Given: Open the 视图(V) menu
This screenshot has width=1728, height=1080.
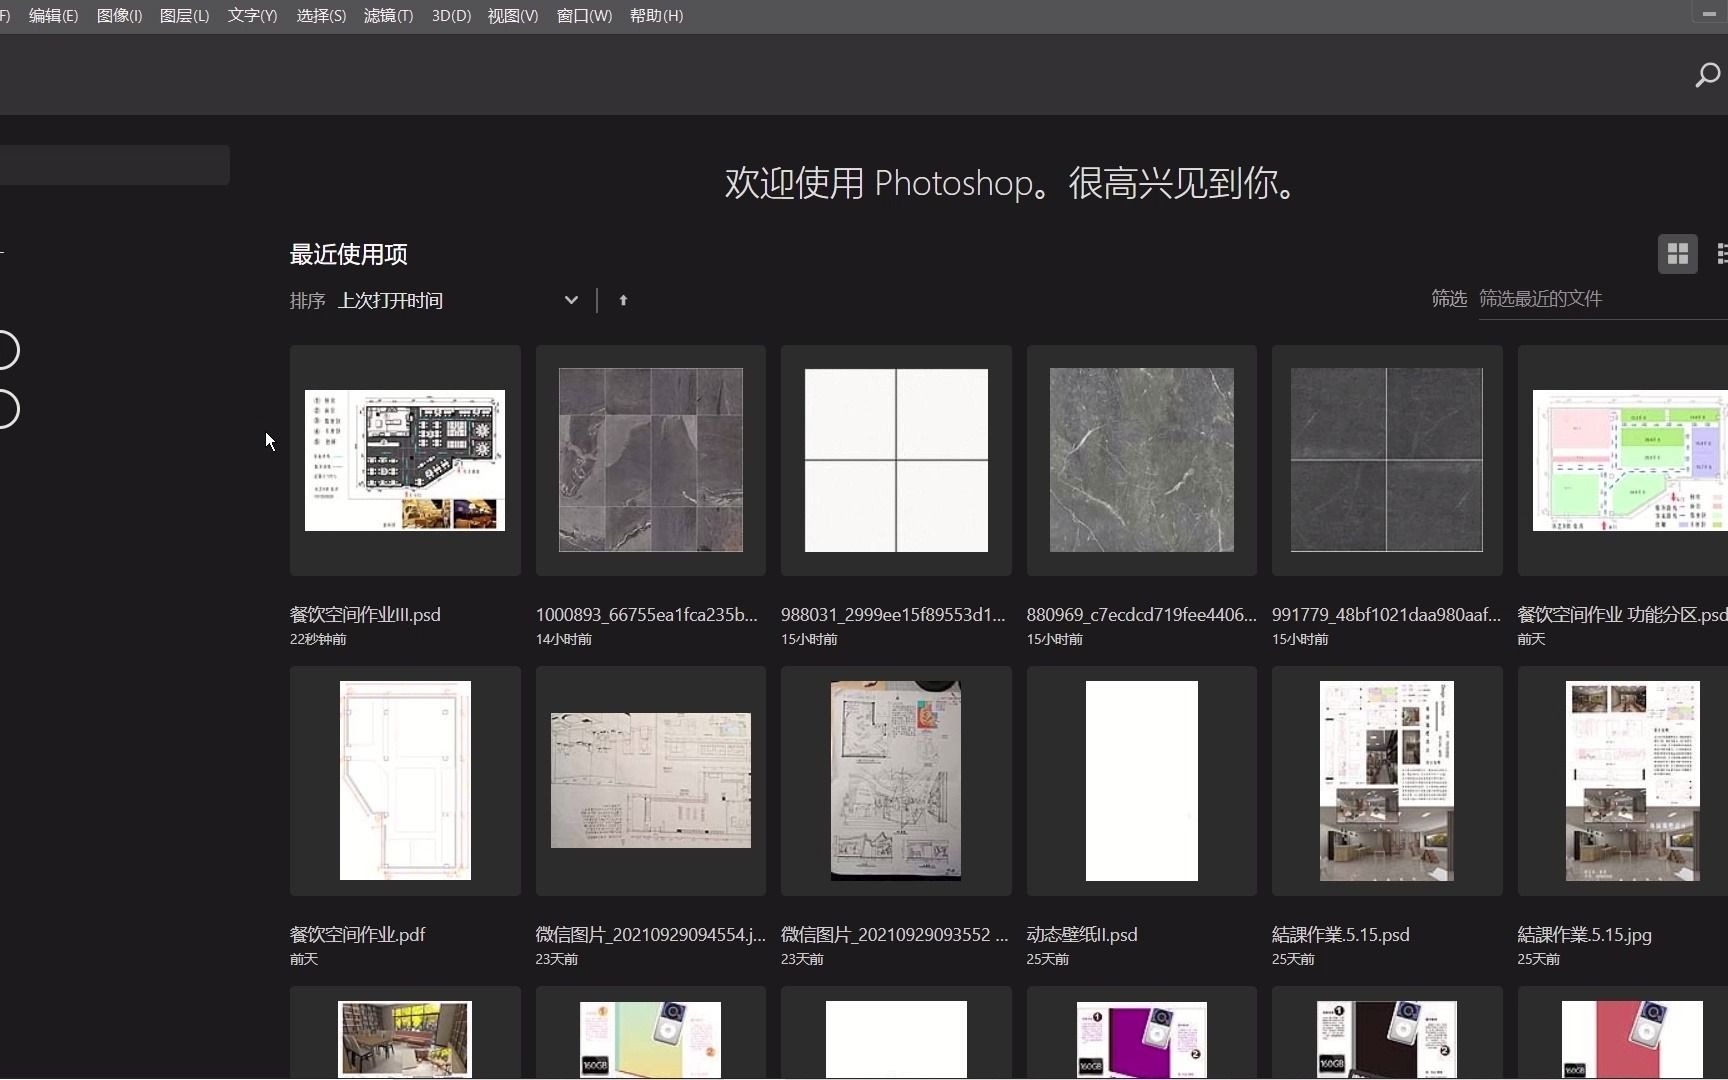Looking at the screenshot, I should pos(512,16).
